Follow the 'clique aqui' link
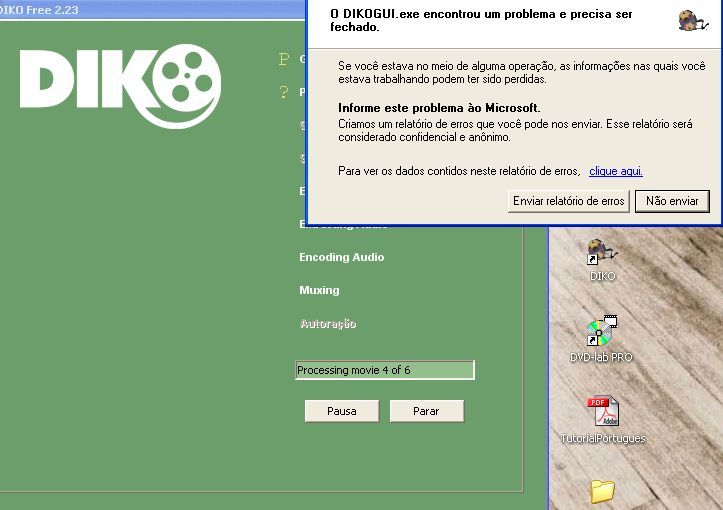 click(x=616, y=171)
